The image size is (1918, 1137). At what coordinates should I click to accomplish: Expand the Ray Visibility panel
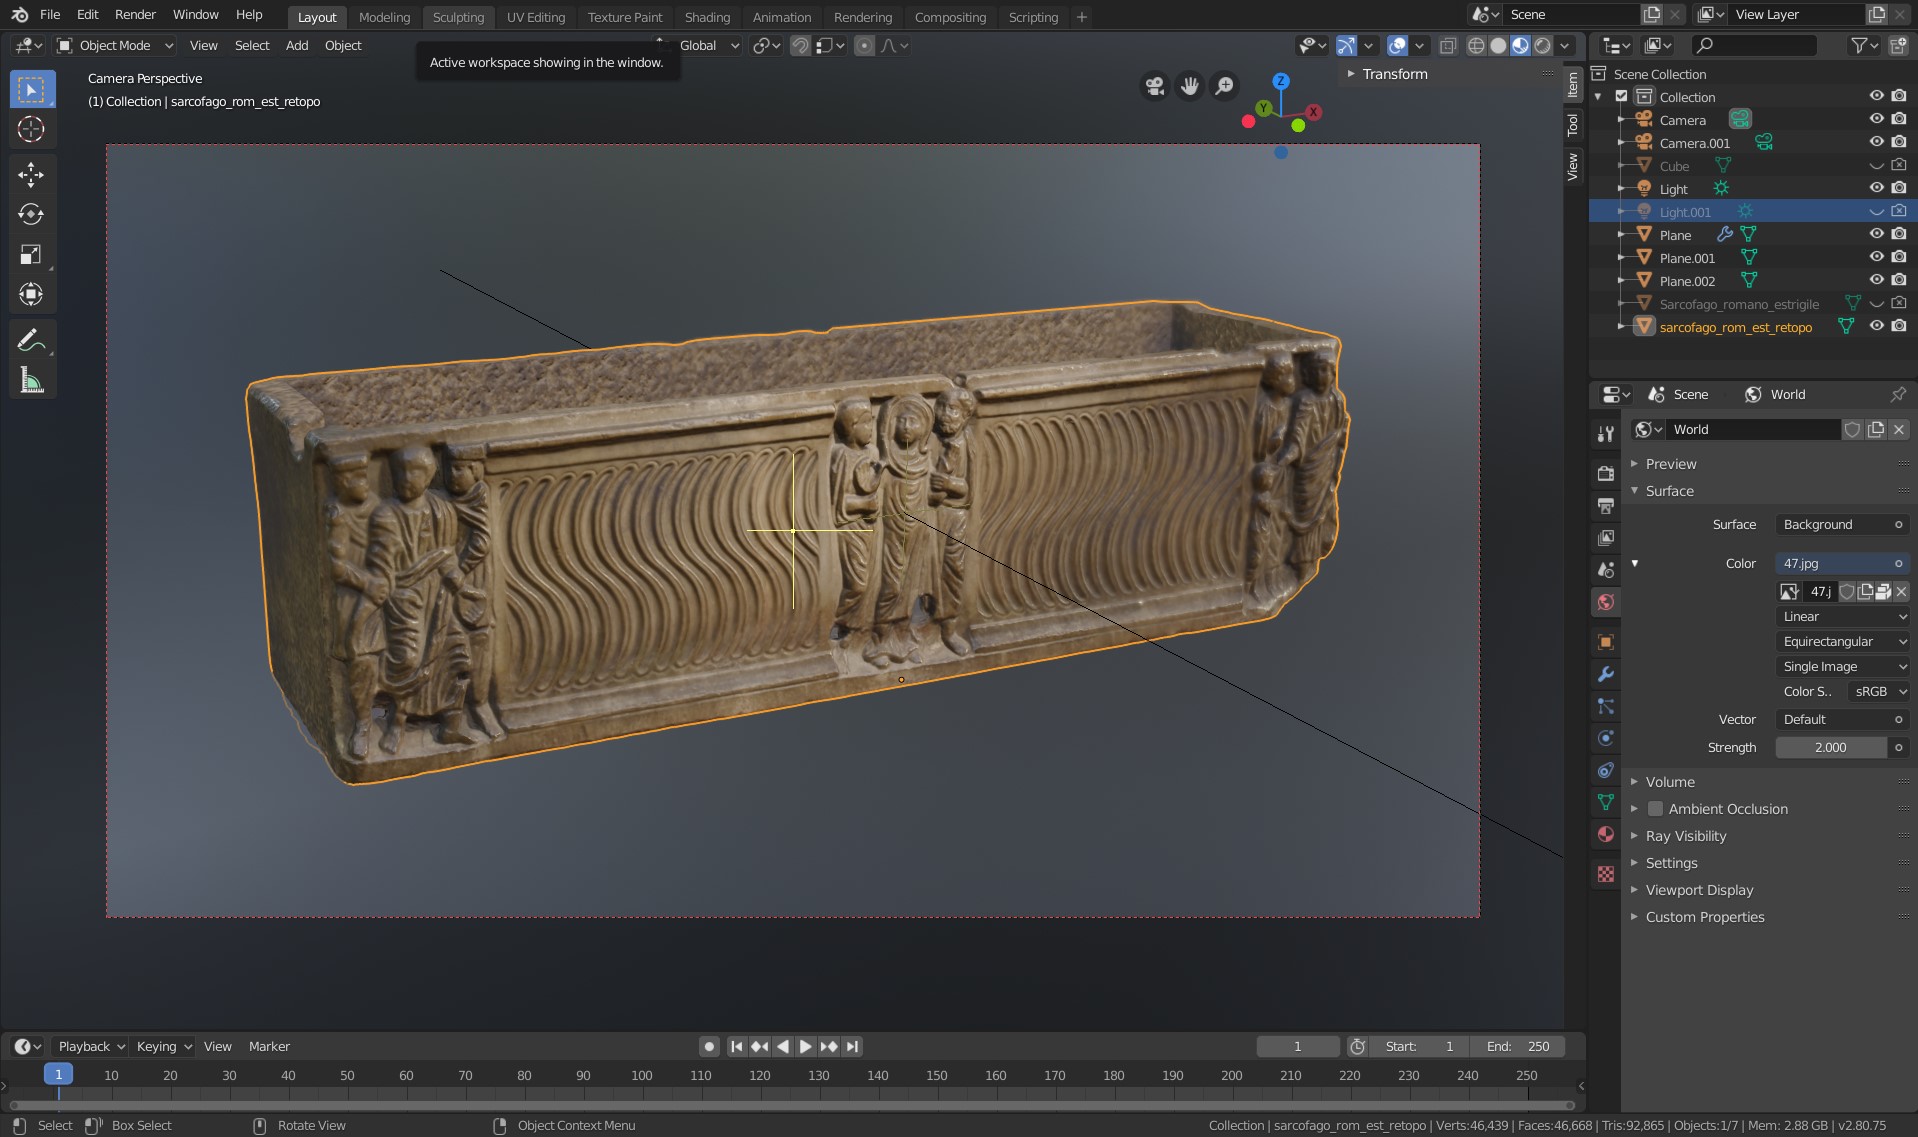(x=1686, y=836)
